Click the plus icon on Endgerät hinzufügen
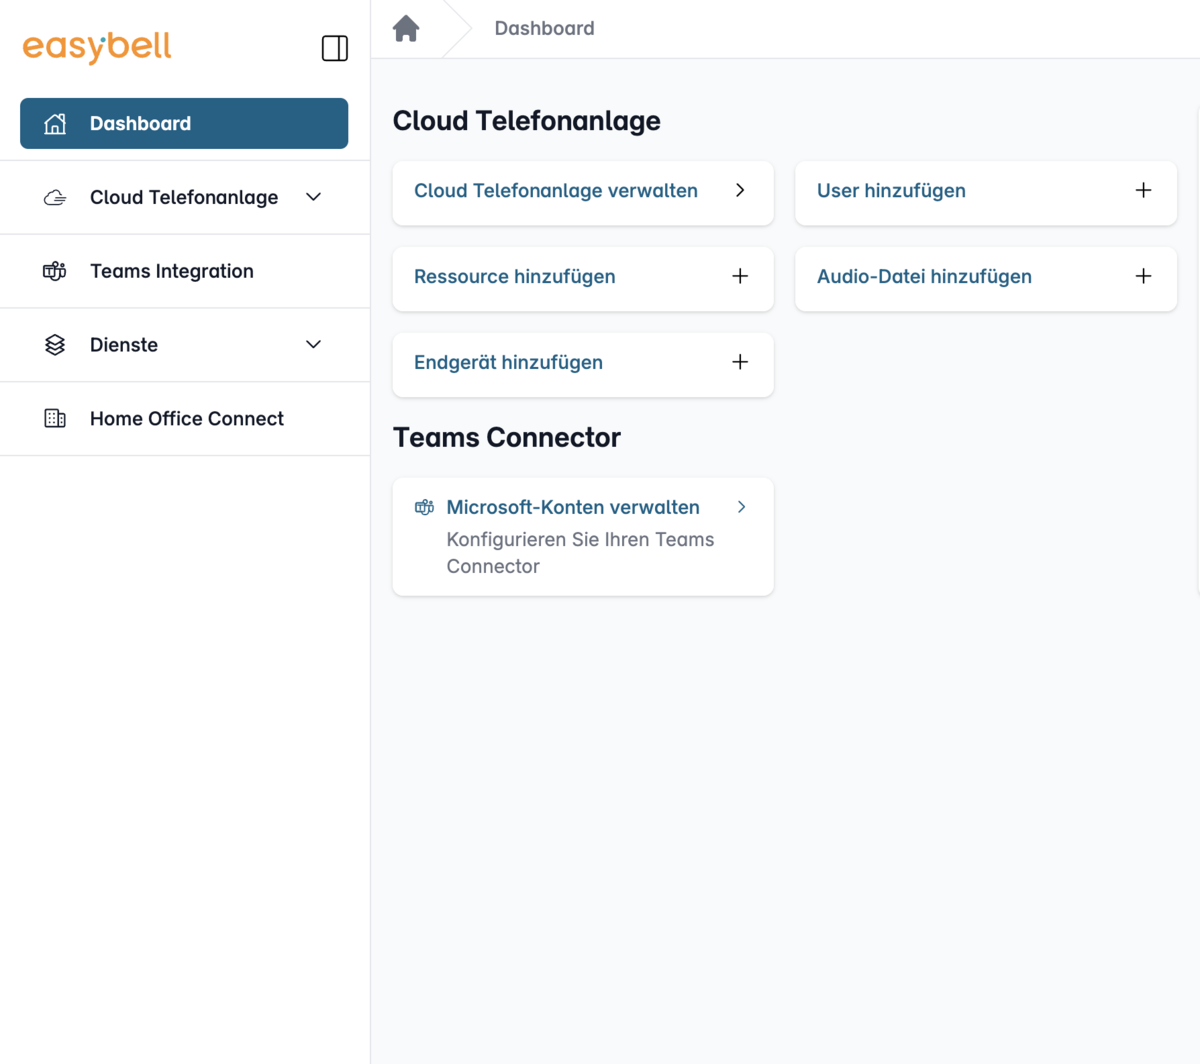1200x1064 pixels. tap(740, 362)
